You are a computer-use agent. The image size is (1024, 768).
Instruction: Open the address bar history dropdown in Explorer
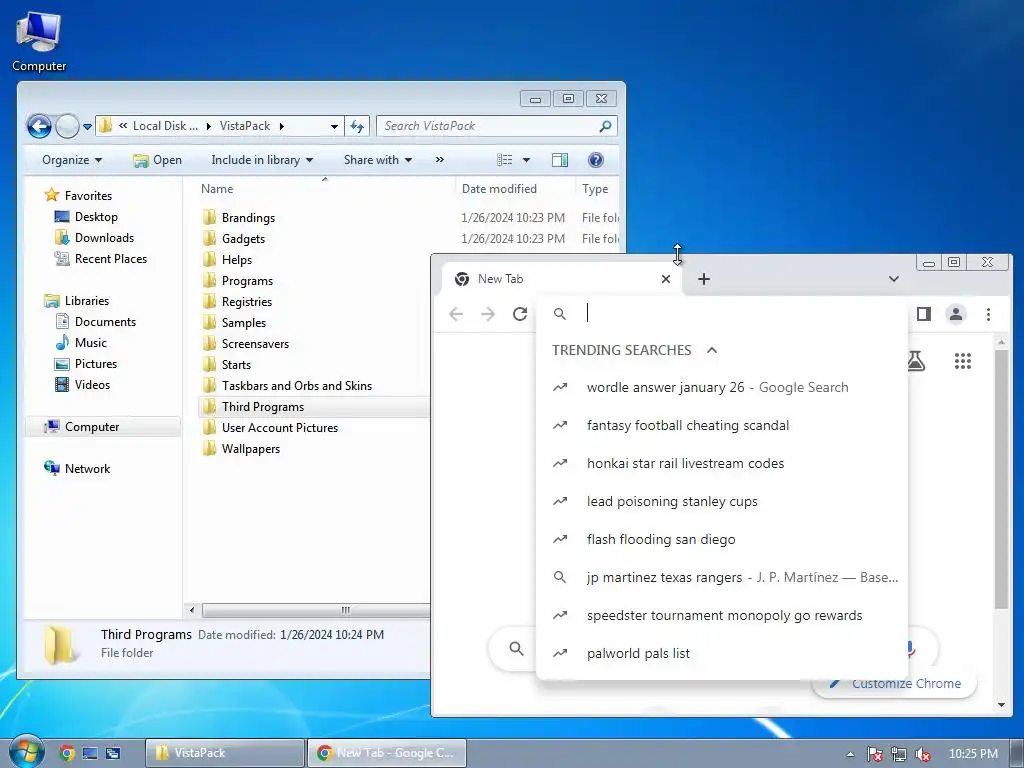click(x=334, y=126)
